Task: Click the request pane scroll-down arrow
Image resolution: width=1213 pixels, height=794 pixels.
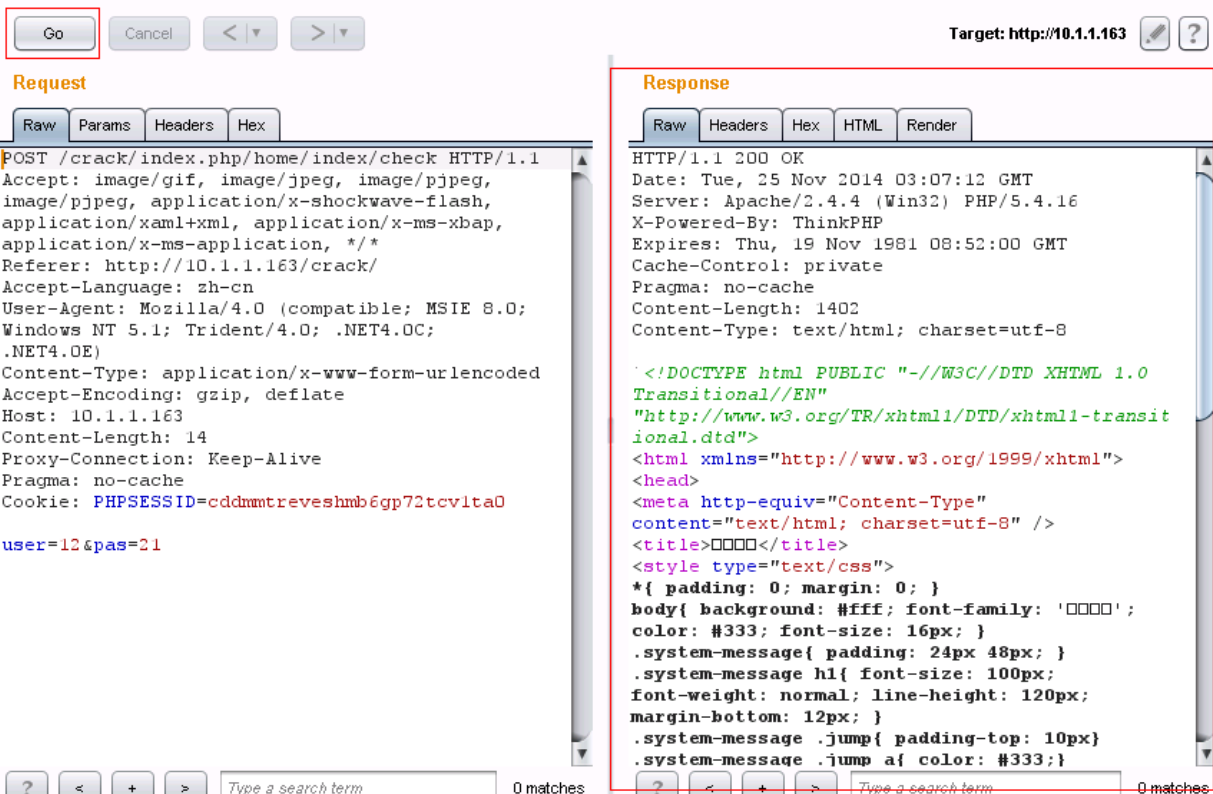Action: click(582, 754)
